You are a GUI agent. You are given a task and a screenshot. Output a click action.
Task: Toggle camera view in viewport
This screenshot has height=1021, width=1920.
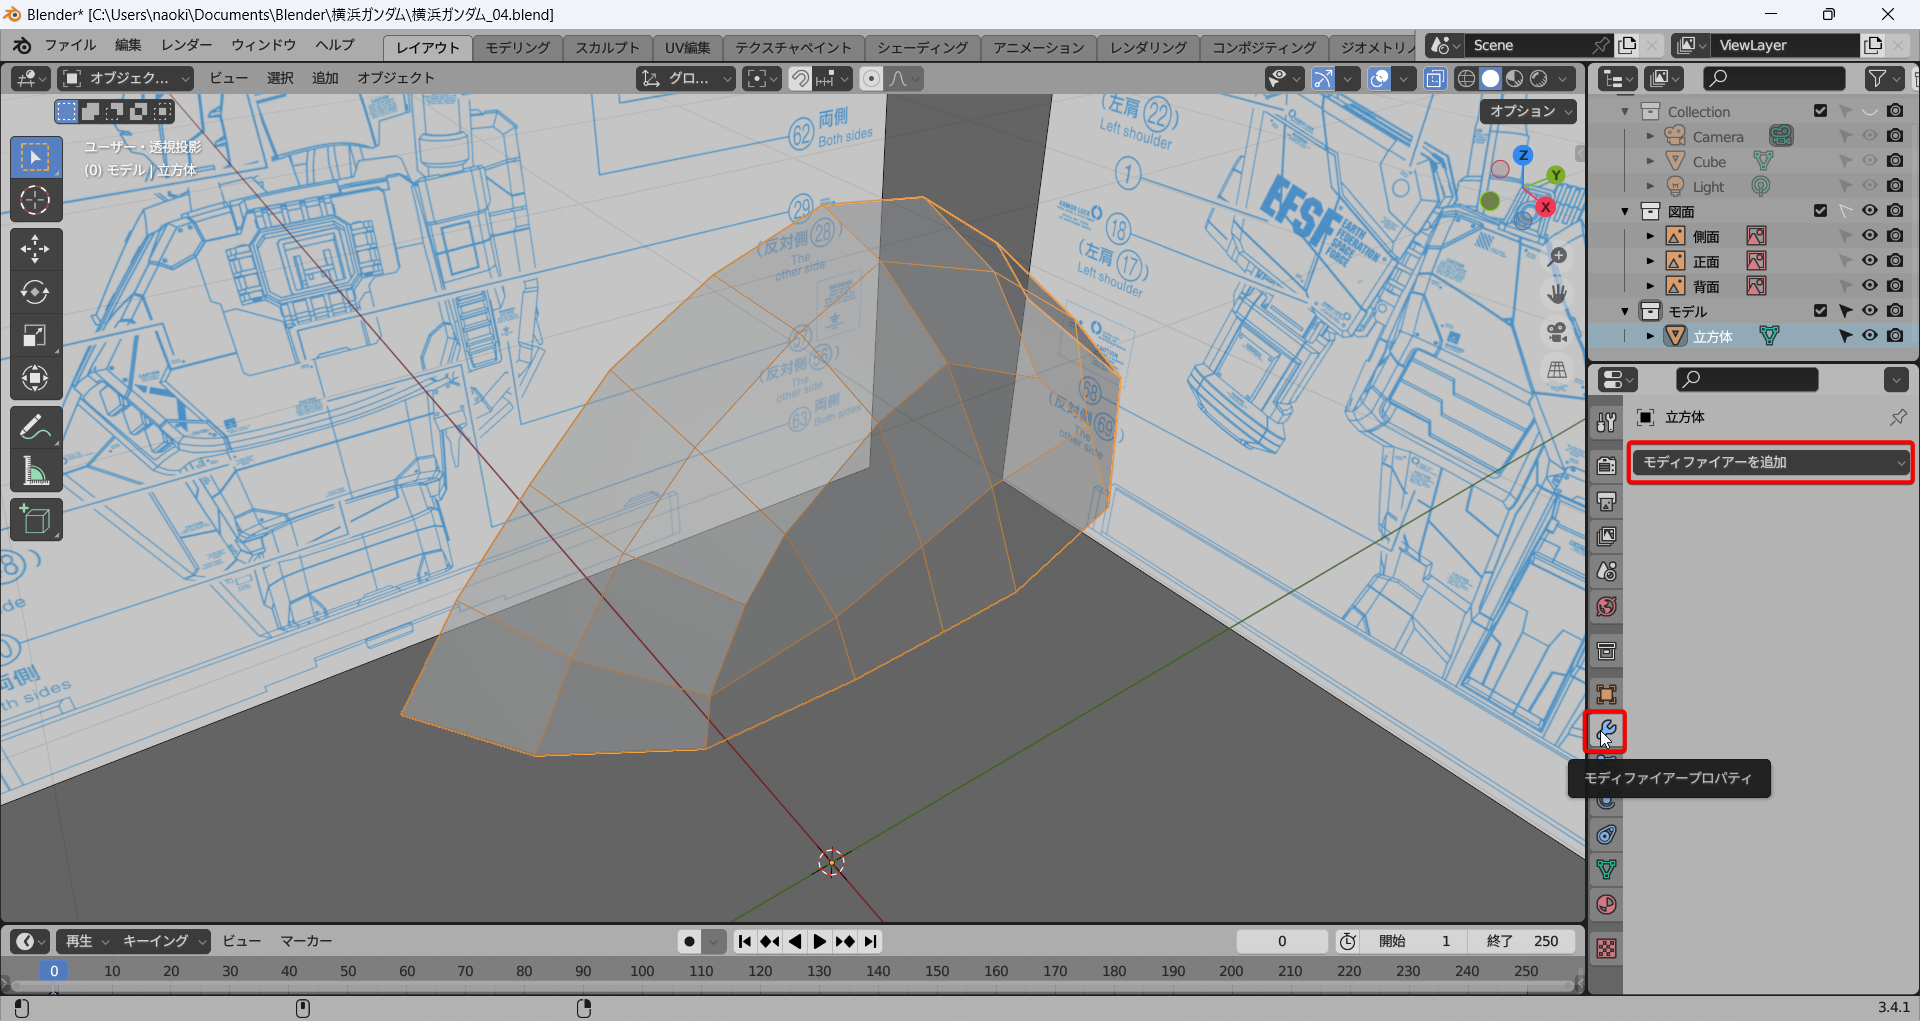[1556, 332]
